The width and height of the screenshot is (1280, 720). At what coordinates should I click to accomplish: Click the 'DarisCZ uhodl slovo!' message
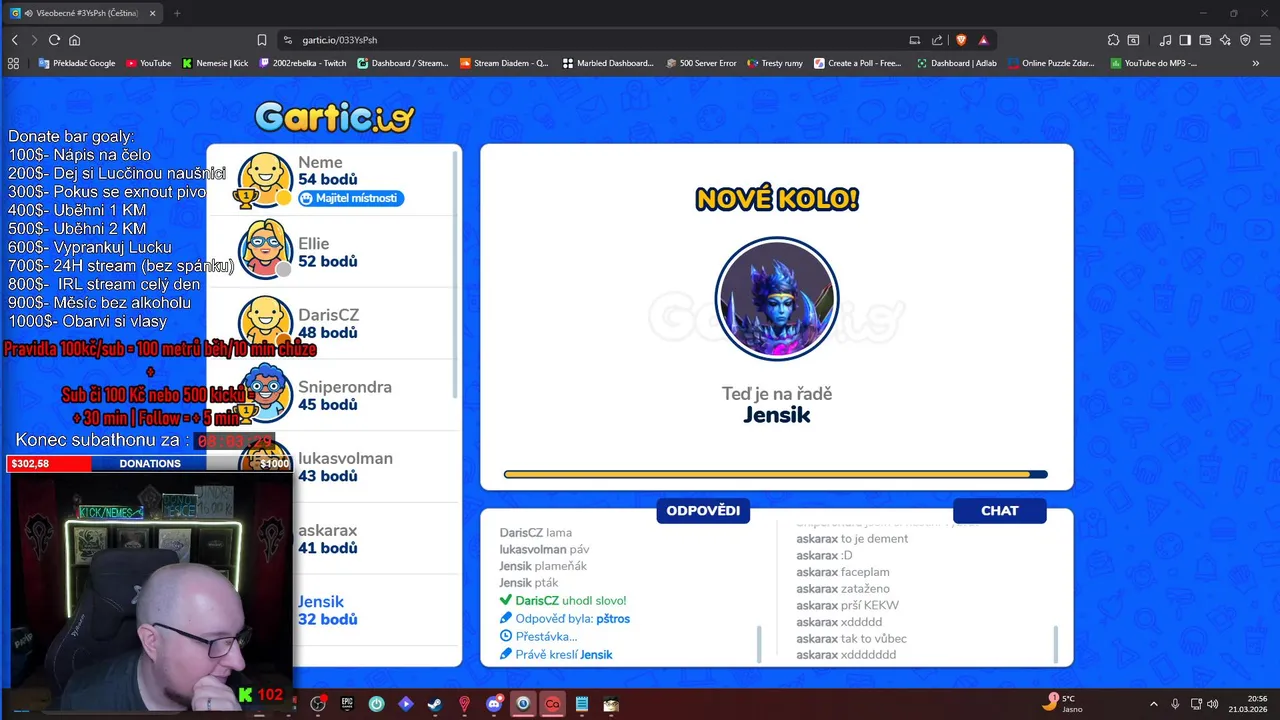click(x=563, y=601)
